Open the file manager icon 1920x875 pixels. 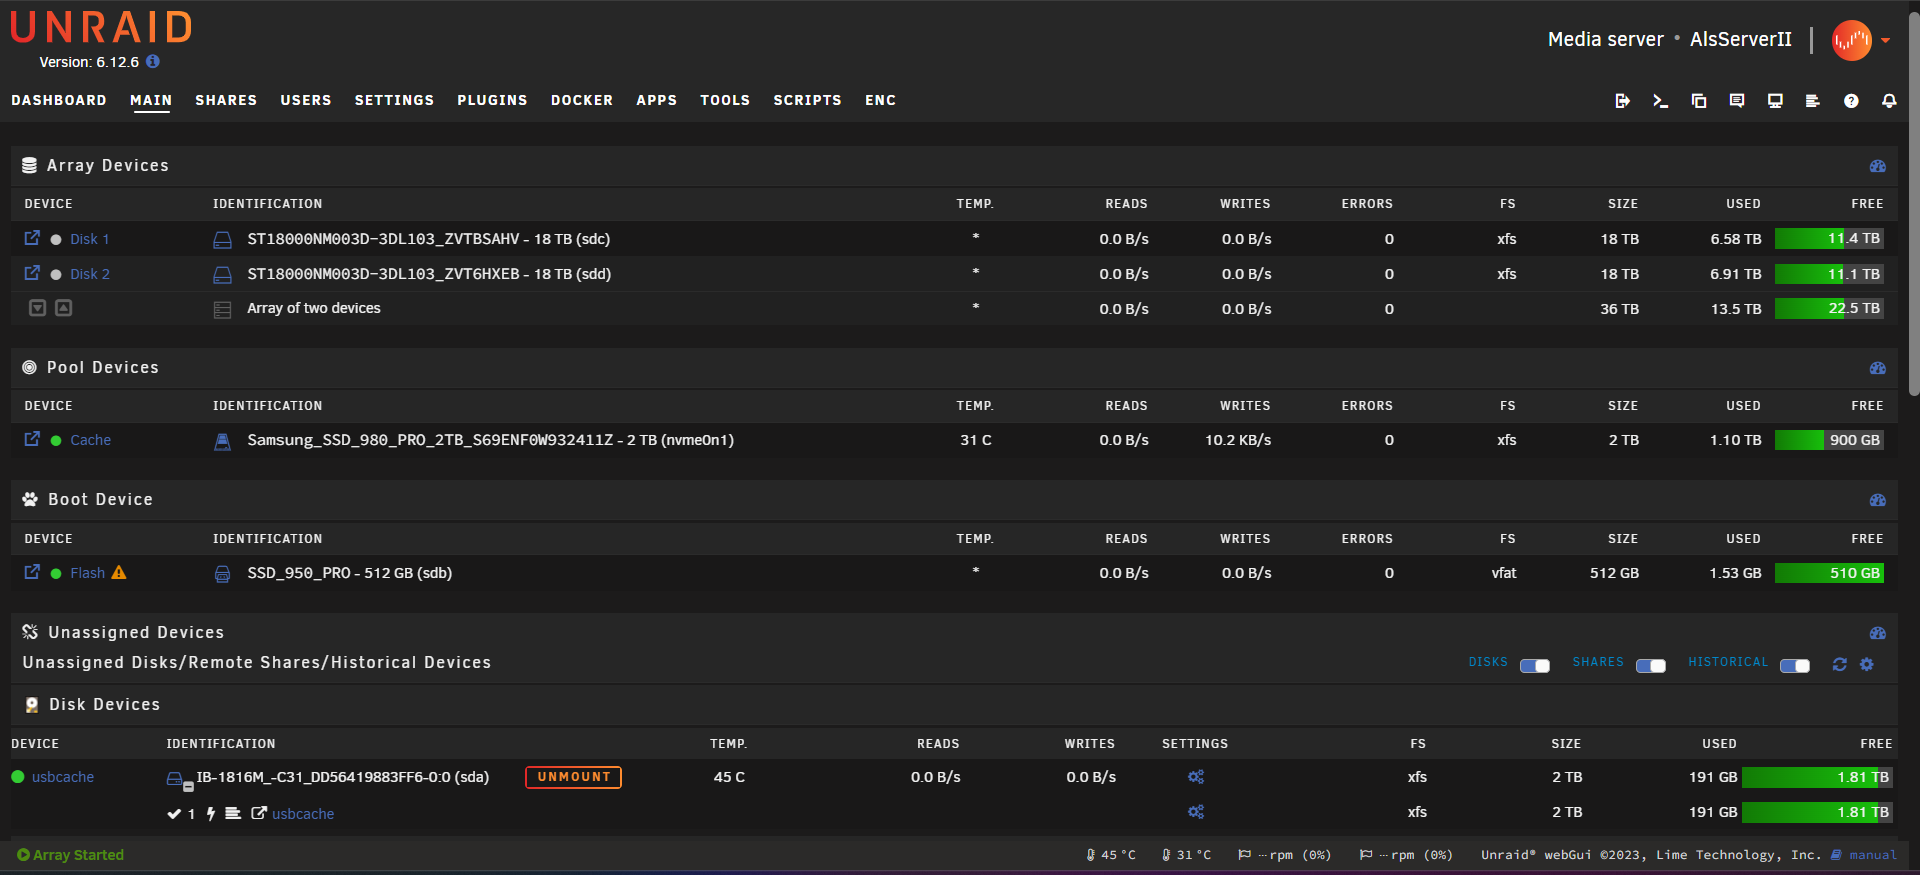1698,101
